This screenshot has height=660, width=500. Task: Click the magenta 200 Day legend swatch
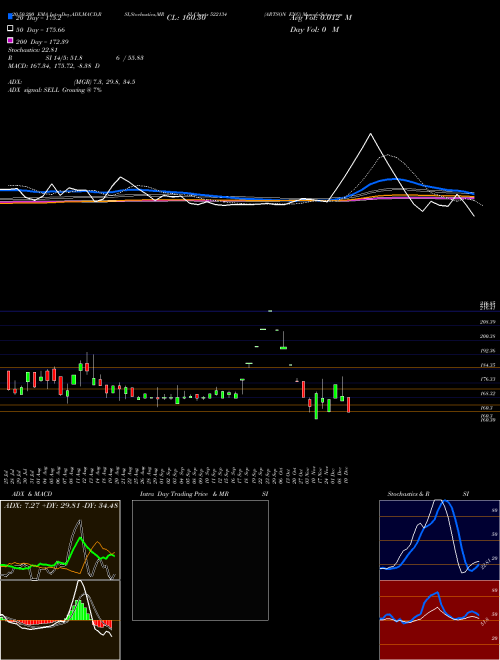[10, 40]
